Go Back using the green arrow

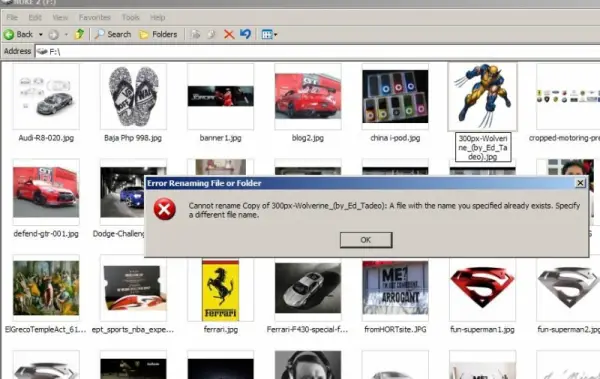click(18, 34)
